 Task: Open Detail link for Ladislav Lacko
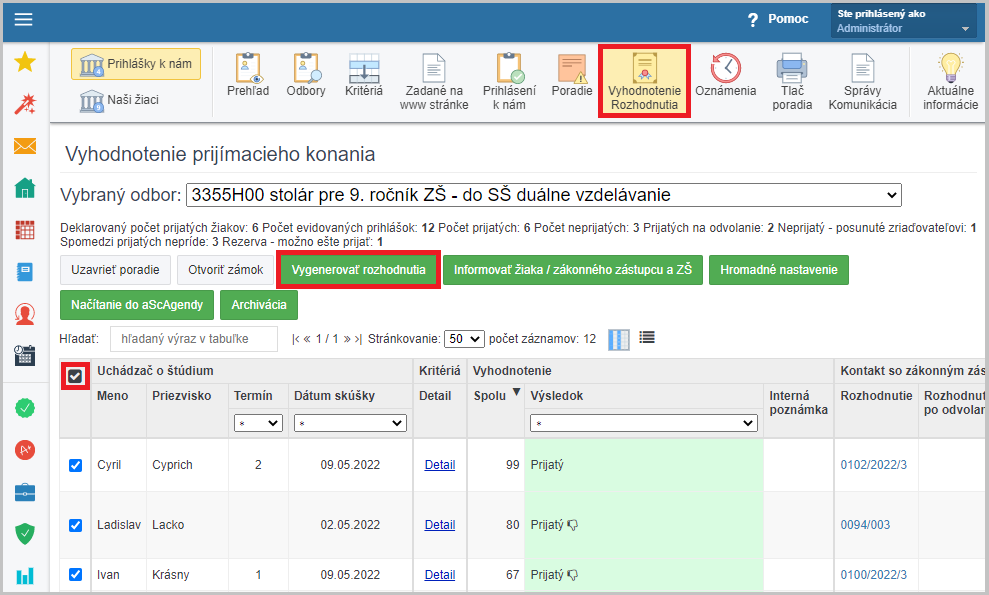[440, 525]
